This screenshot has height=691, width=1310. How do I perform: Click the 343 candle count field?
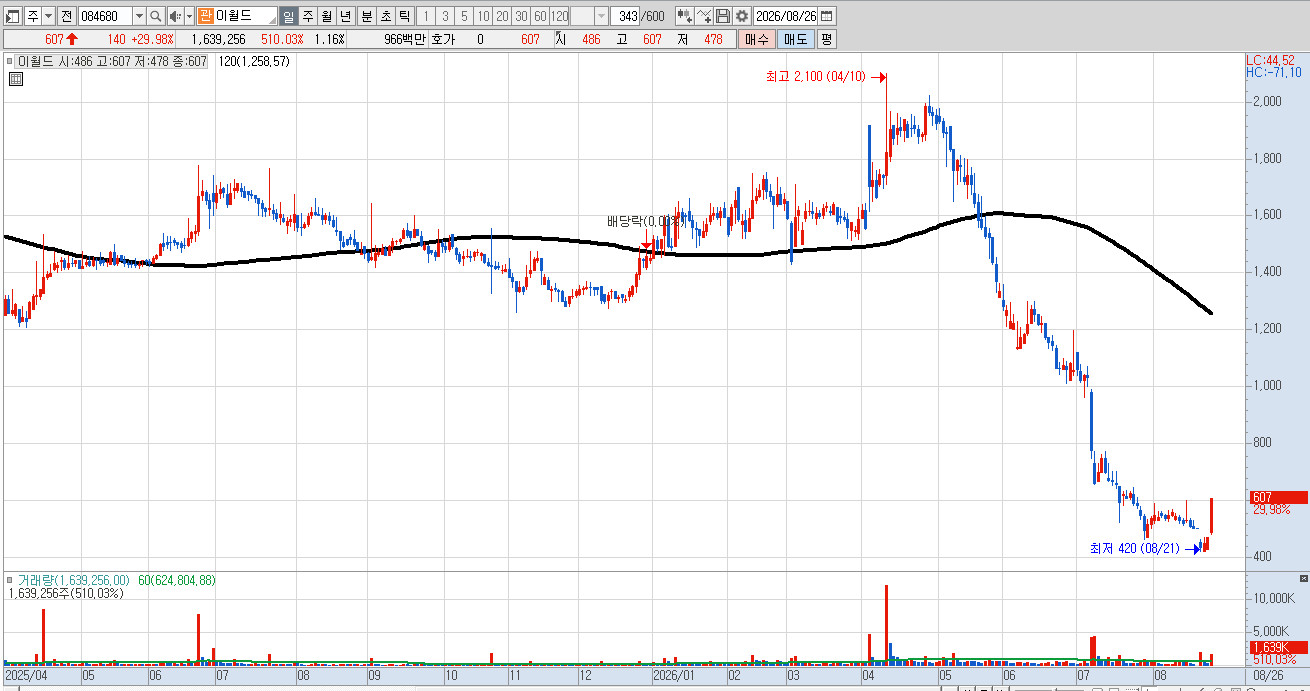[625, 16]
